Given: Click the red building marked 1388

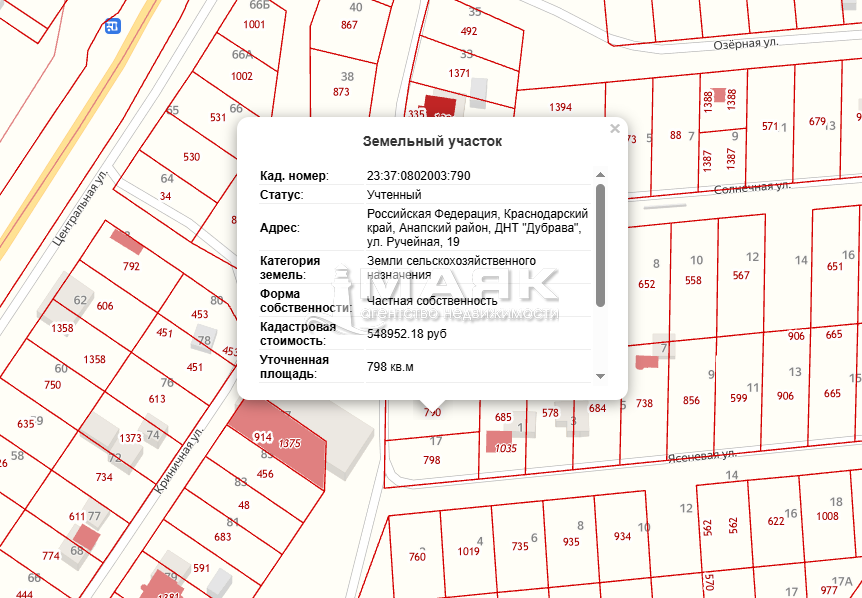Looking at the screenshot, I should pos(719,97).
